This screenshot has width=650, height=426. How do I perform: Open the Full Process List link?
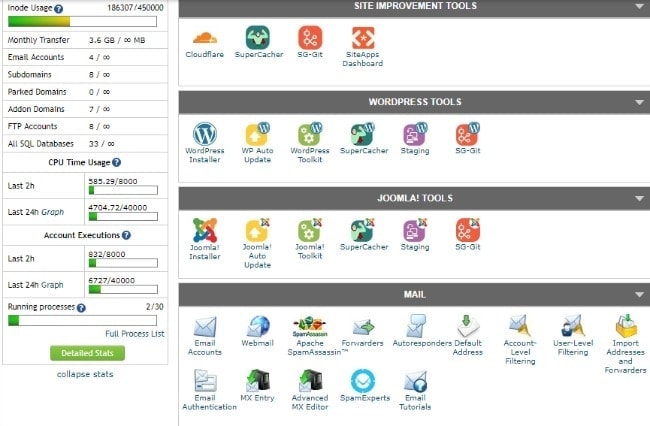[x=135, y=334]
